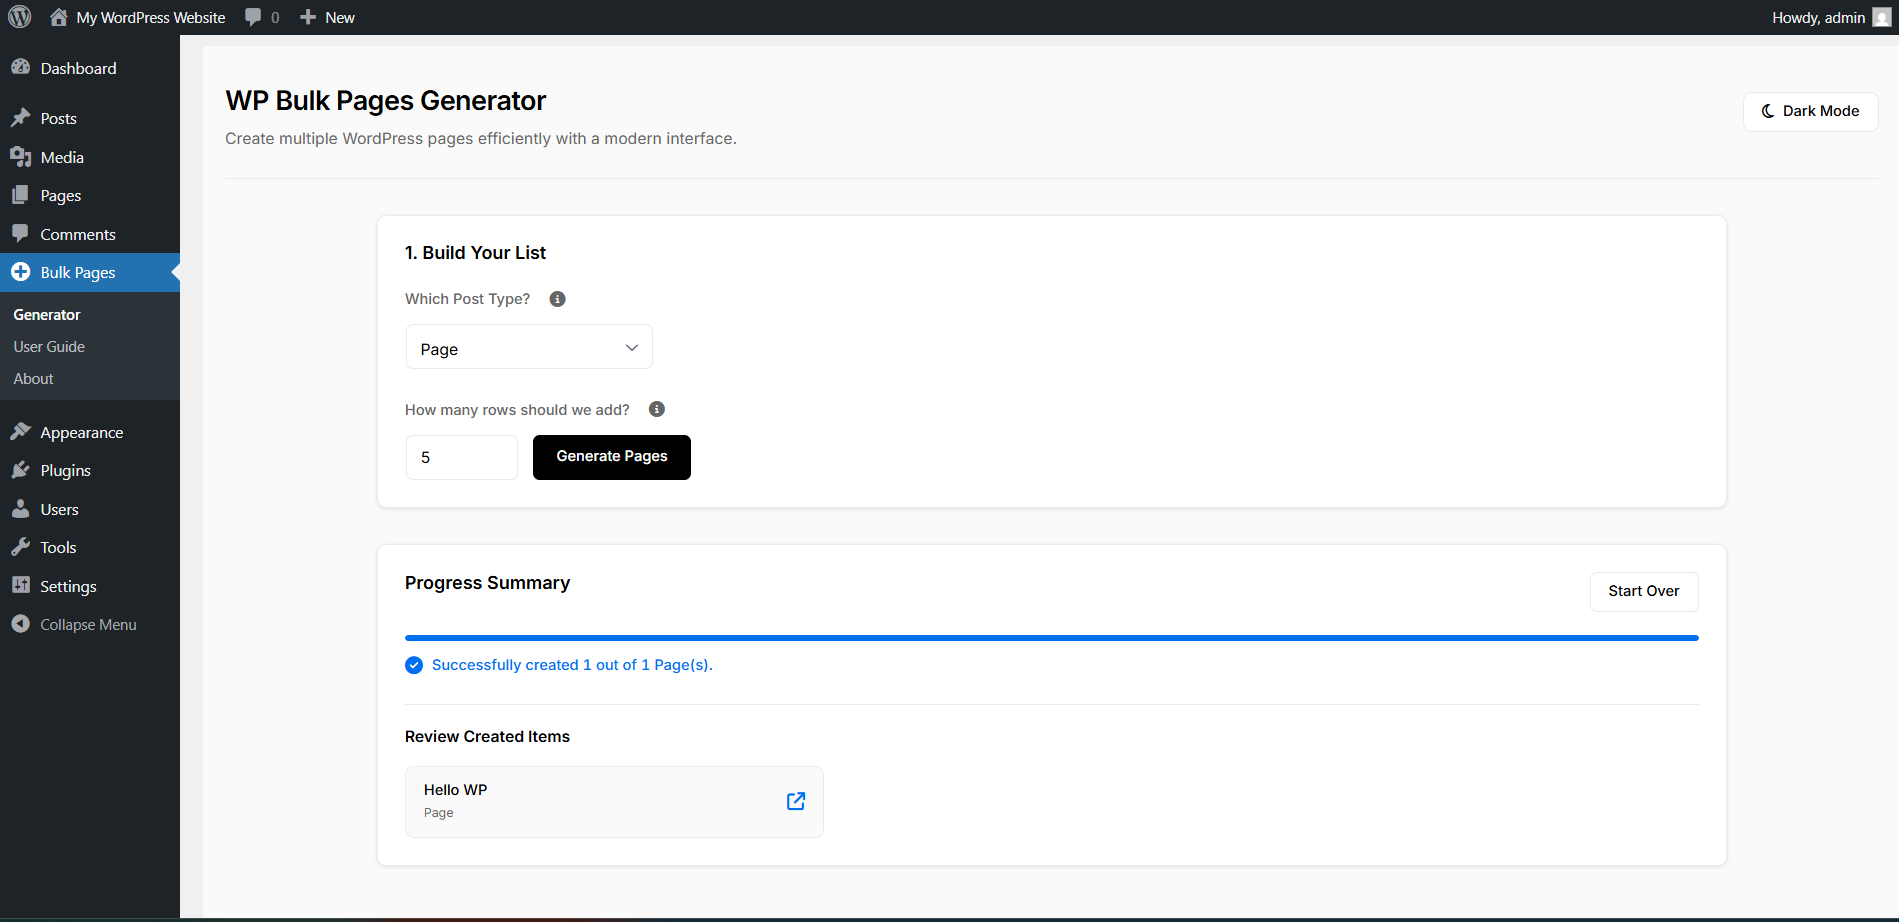Open the Post Type dropdown showing Page
The image size is (1899, 922).
[529, 347]
